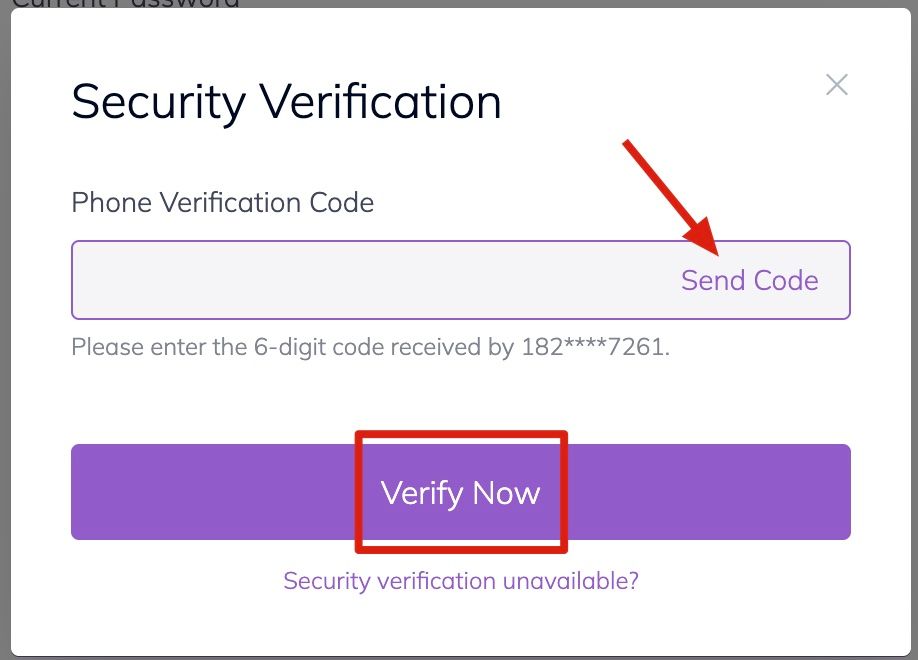Click the word Verify on the purple button
Viewport: 918px width, 660px height.
(421, 493)
